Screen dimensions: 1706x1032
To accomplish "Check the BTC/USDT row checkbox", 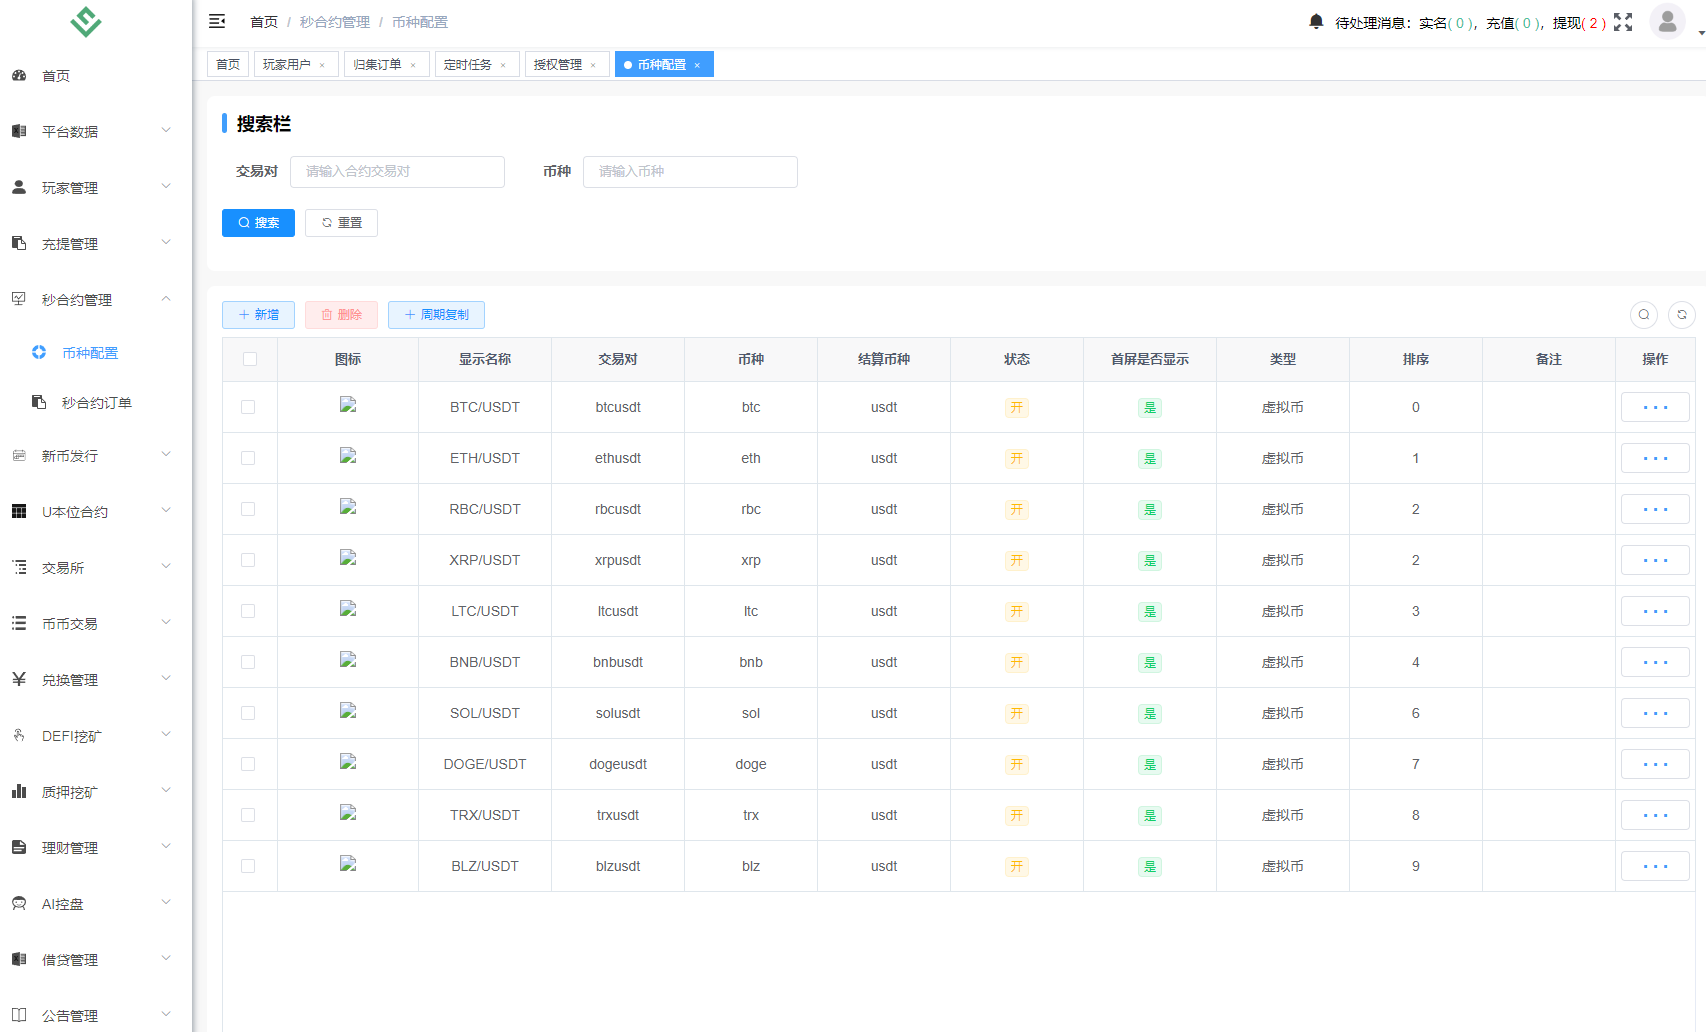I will 248,407.
